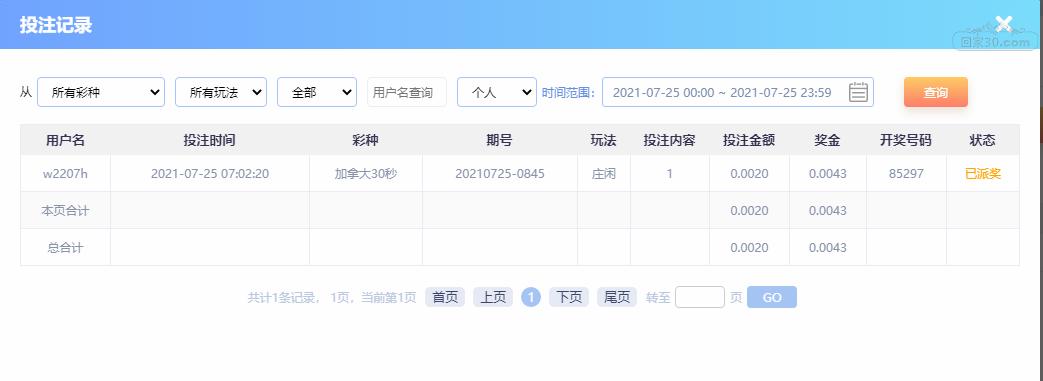Open the 个人 scope dropdown
This screenshot has width=1043, height=381.
(x=497, y=92)
